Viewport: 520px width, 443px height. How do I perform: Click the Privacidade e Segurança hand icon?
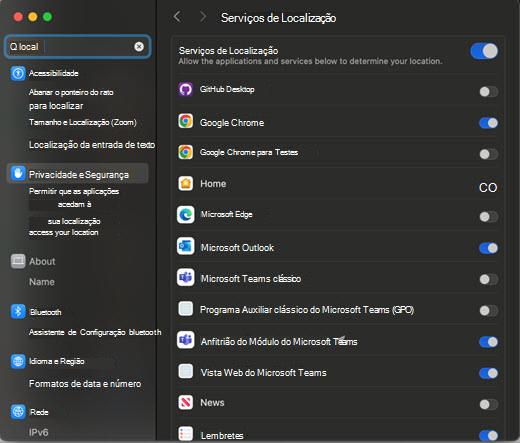coord(18,173)
